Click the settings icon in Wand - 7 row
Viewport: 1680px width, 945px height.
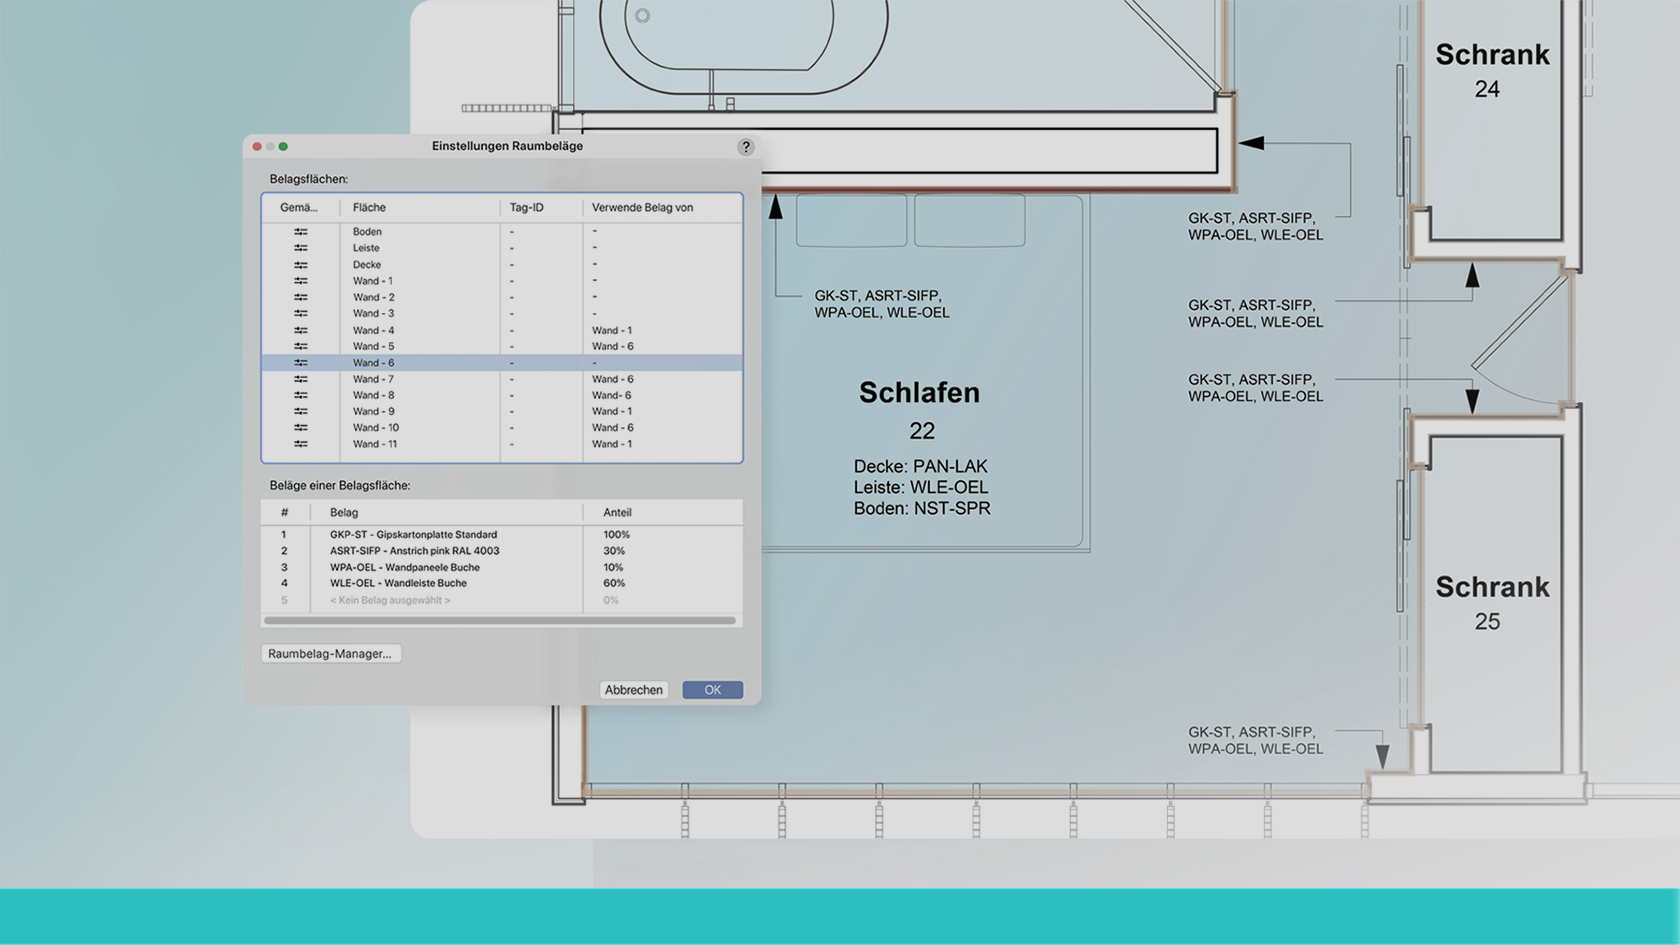pos(301,379)
